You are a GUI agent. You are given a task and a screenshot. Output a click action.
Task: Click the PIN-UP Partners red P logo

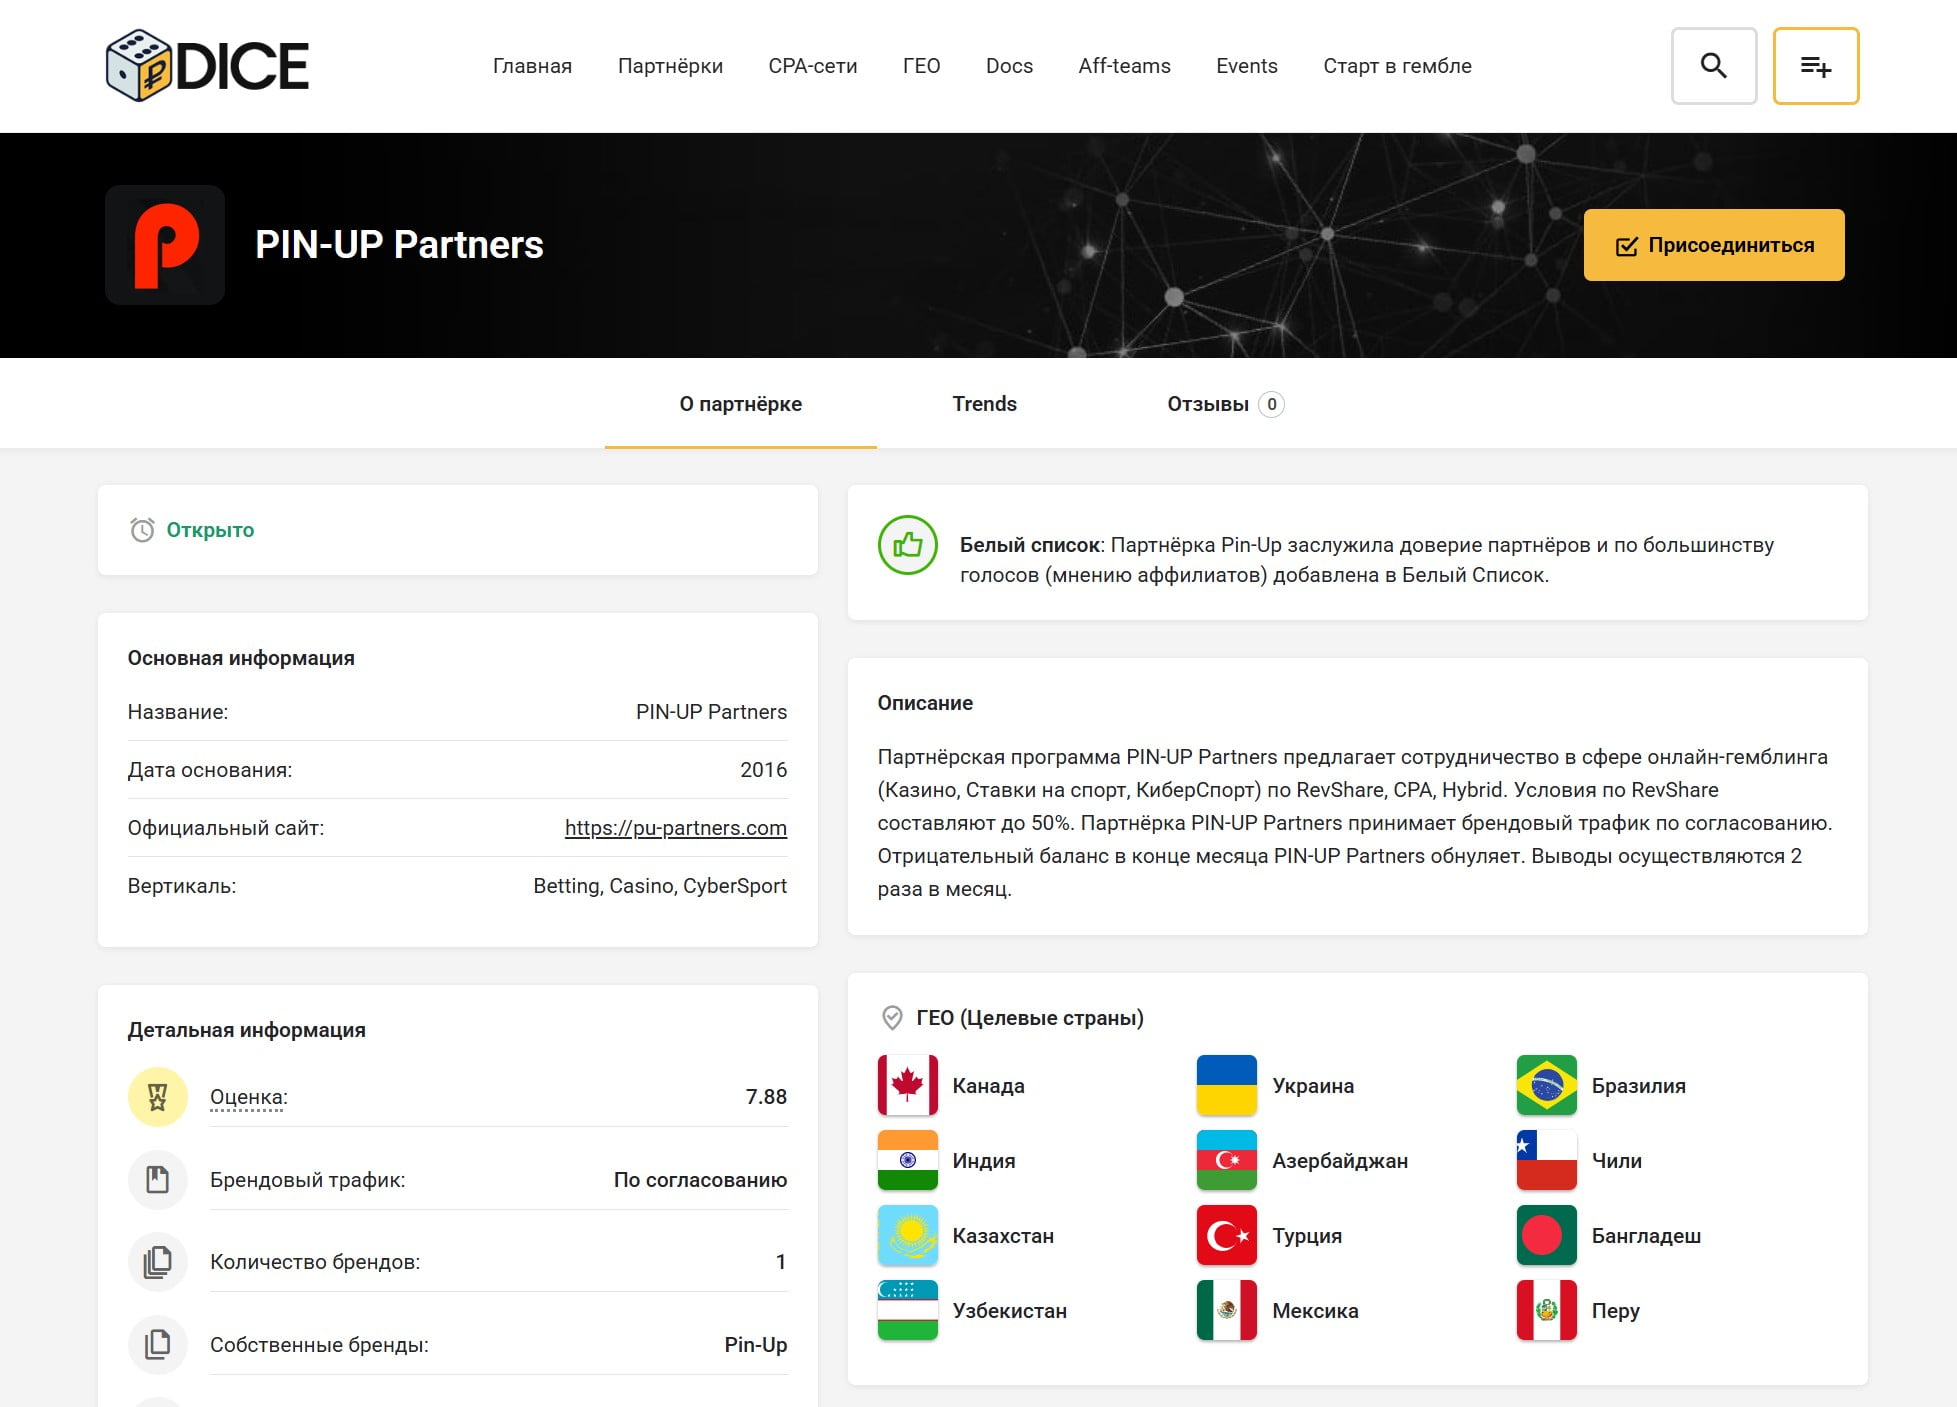point(165,245)
